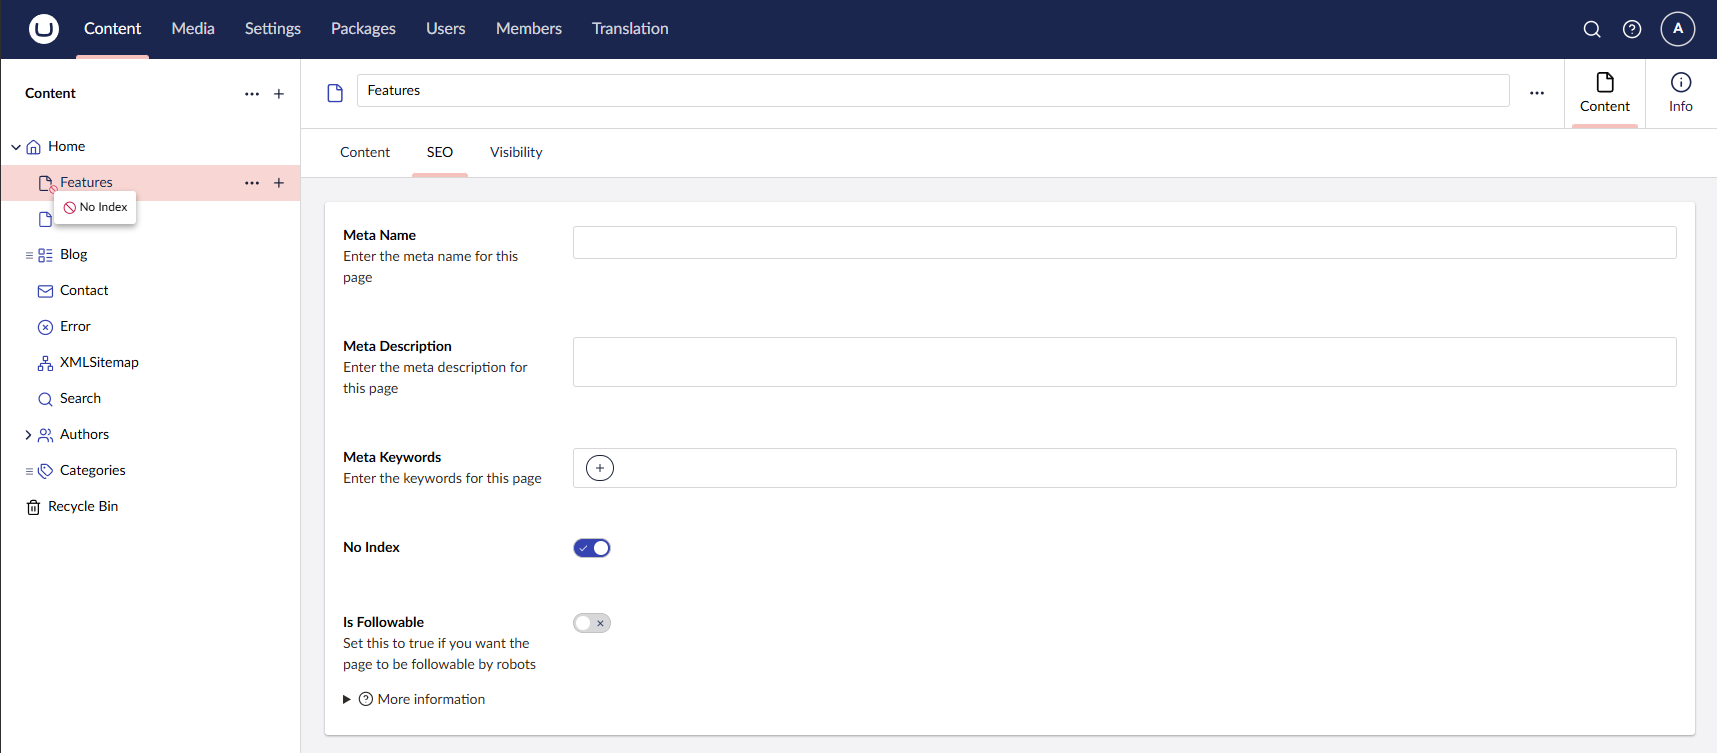Open the Members section
1717x753 pixels.
pos(529,29)
